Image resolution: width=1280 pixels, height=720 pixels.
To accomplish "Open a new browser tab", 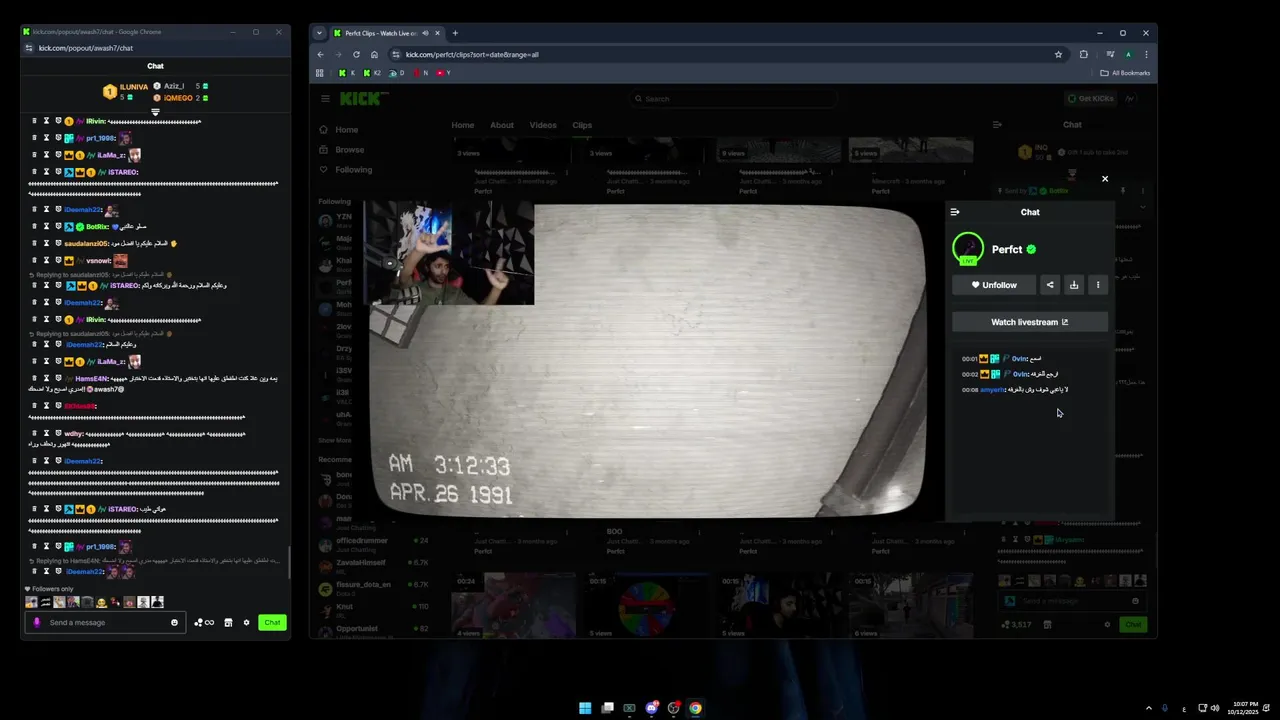I will pyautogui.click(x=455, y=33).
